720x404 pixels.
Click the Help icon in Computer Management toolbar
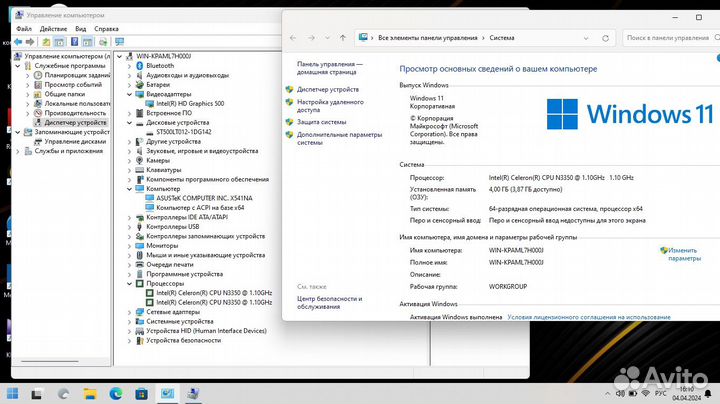click(x=74, y=42)
